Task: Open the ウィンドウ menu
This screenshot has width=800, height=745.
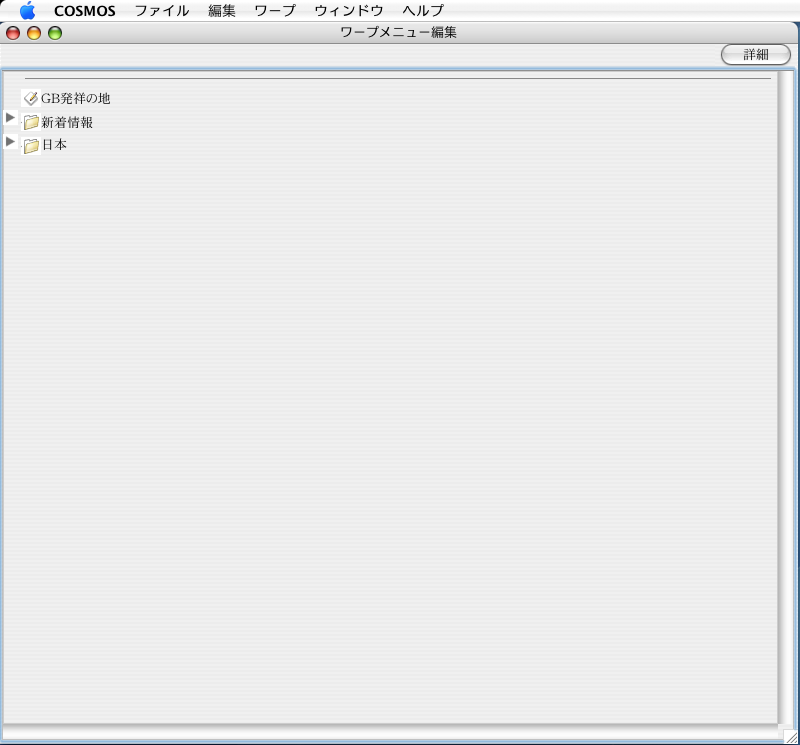Action: (x=349, y=11)
